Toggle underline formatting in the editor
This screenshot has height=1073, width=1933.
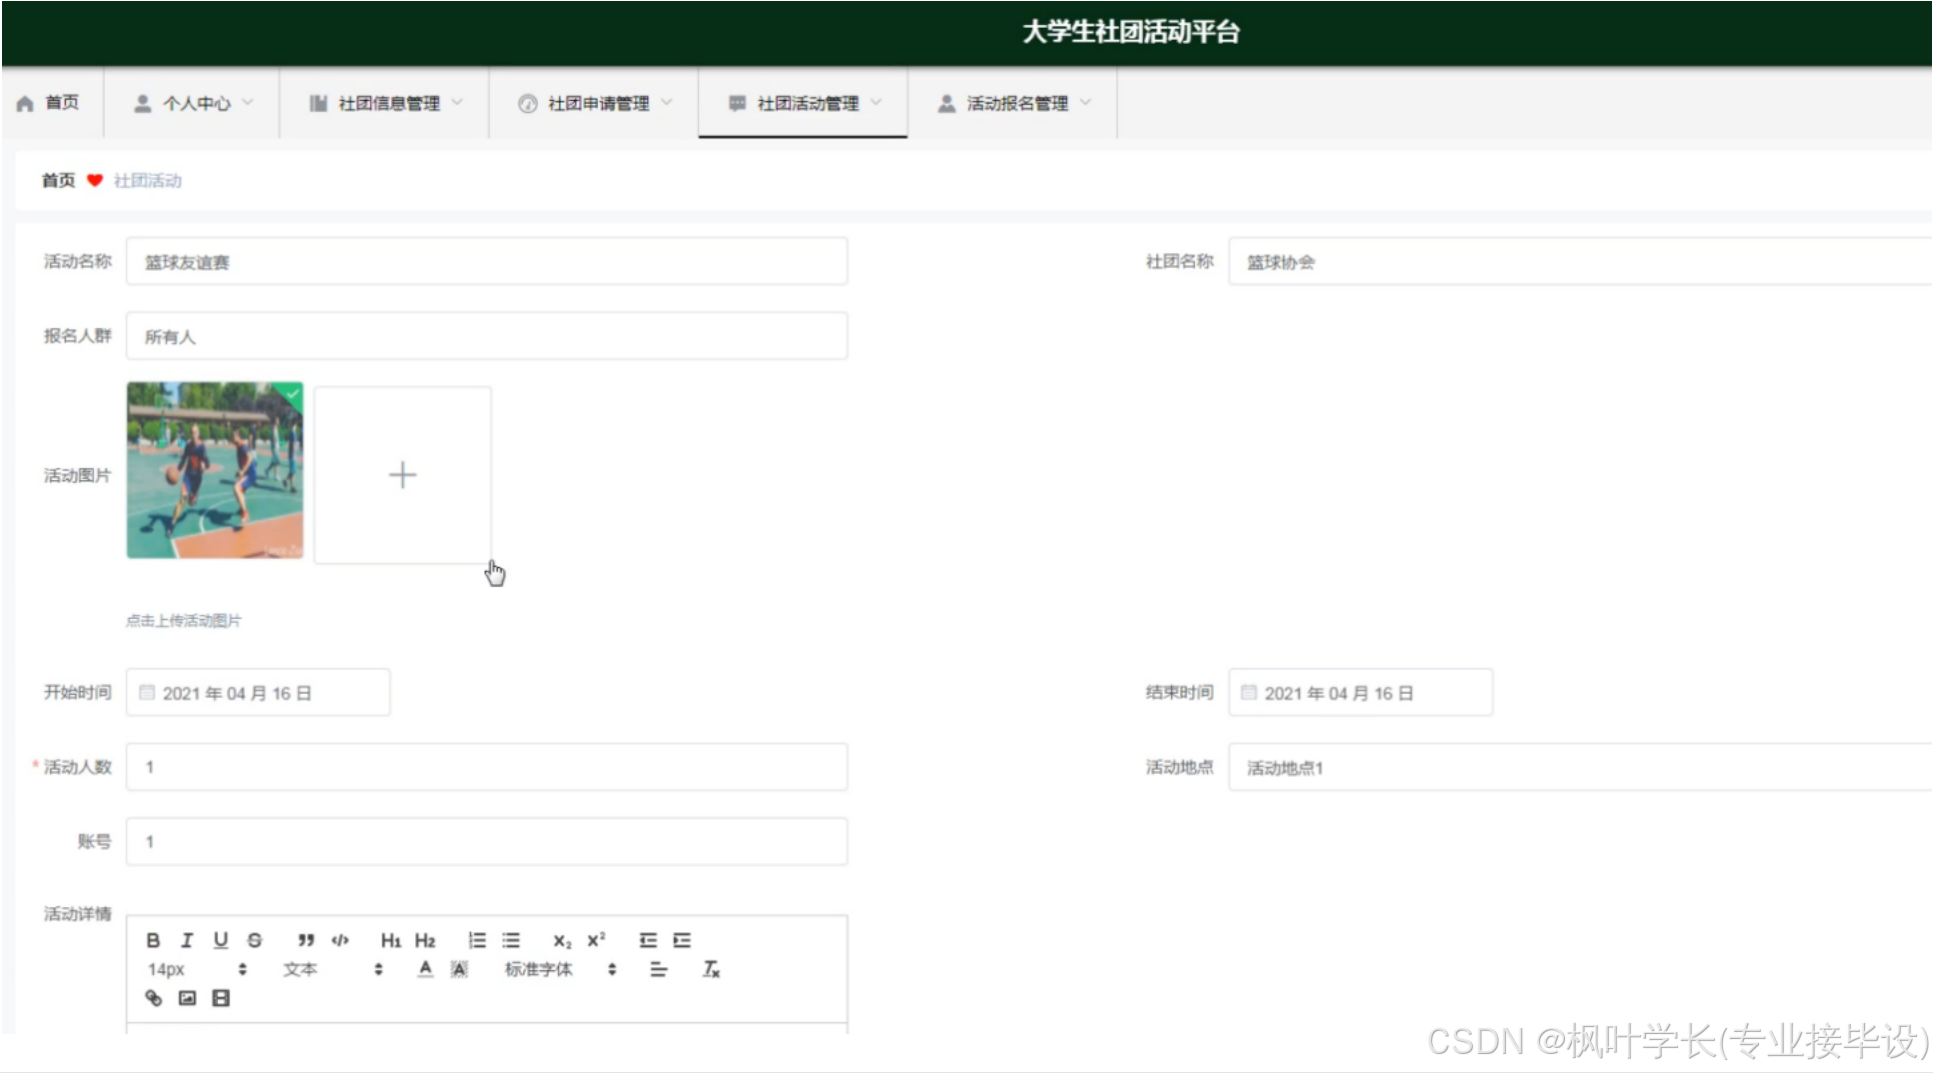pos(221,940)
